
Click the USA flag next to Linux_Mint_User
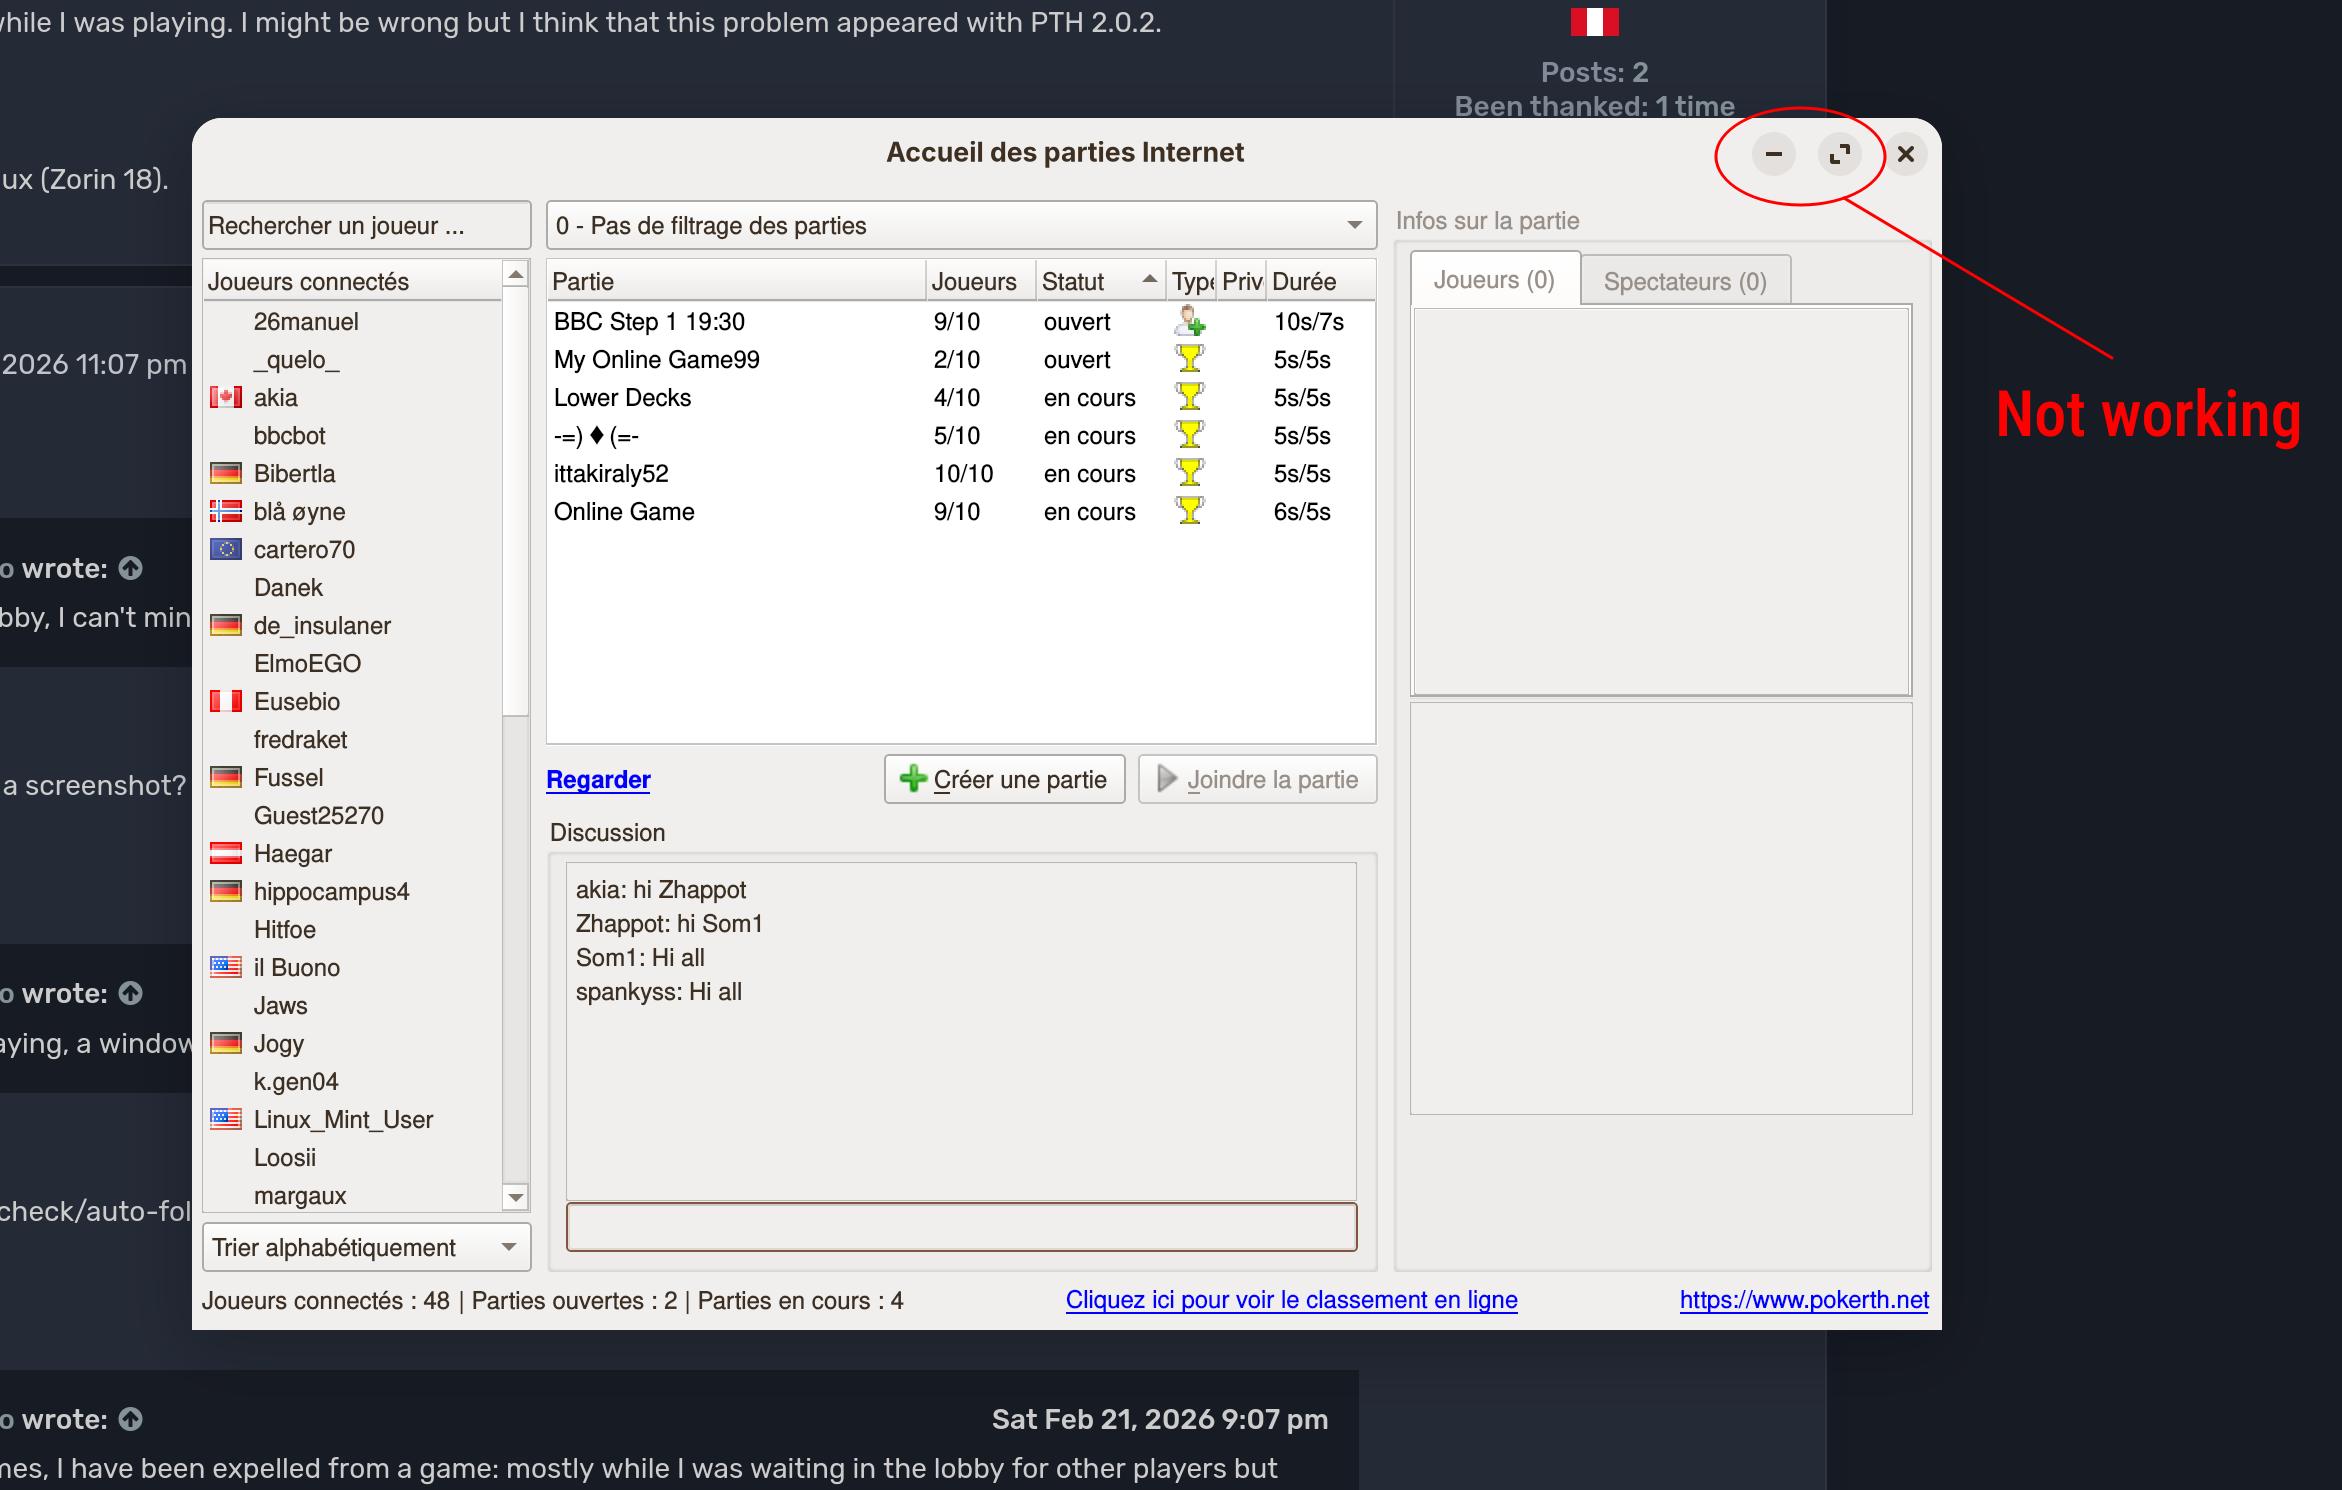(x=228, y=1119)
